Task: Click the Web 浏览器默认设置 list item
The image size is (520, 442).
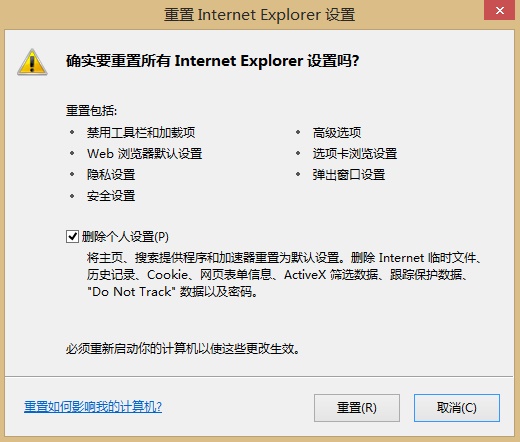Action: [x=145, y=154]
